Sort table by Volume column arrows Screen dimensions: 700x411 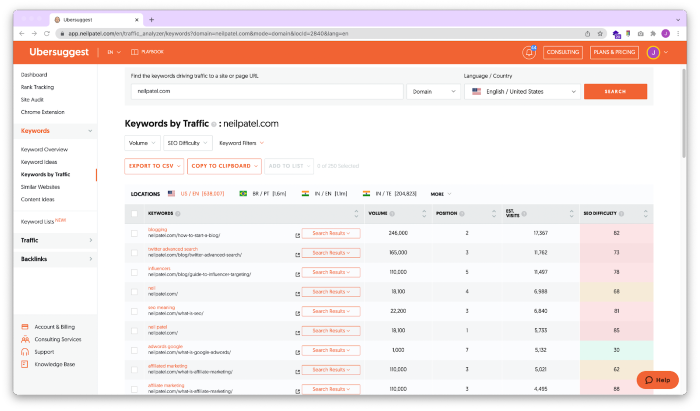coord(424,214)
